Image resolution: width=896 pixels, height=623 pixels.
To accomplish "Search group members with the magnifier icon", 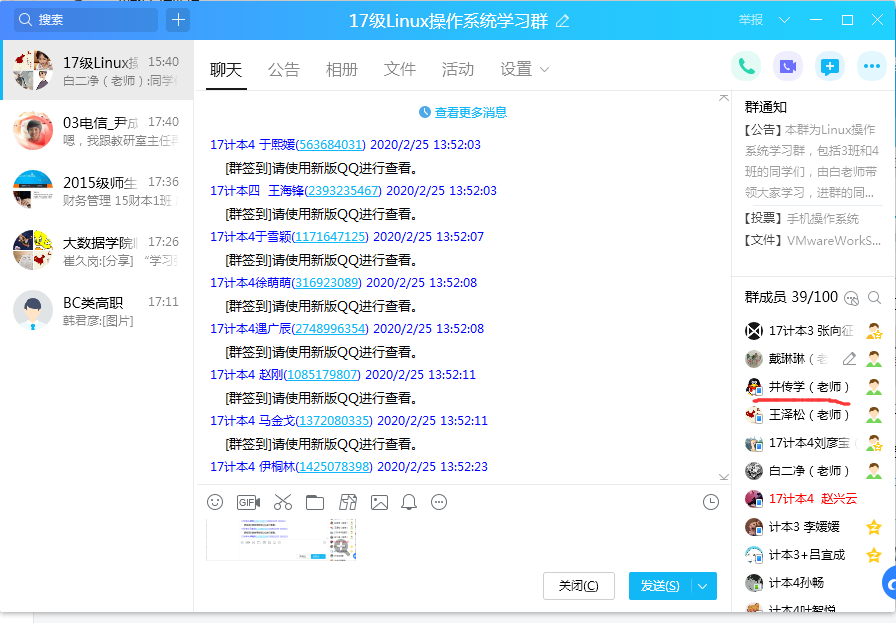I will coord(874,297).
